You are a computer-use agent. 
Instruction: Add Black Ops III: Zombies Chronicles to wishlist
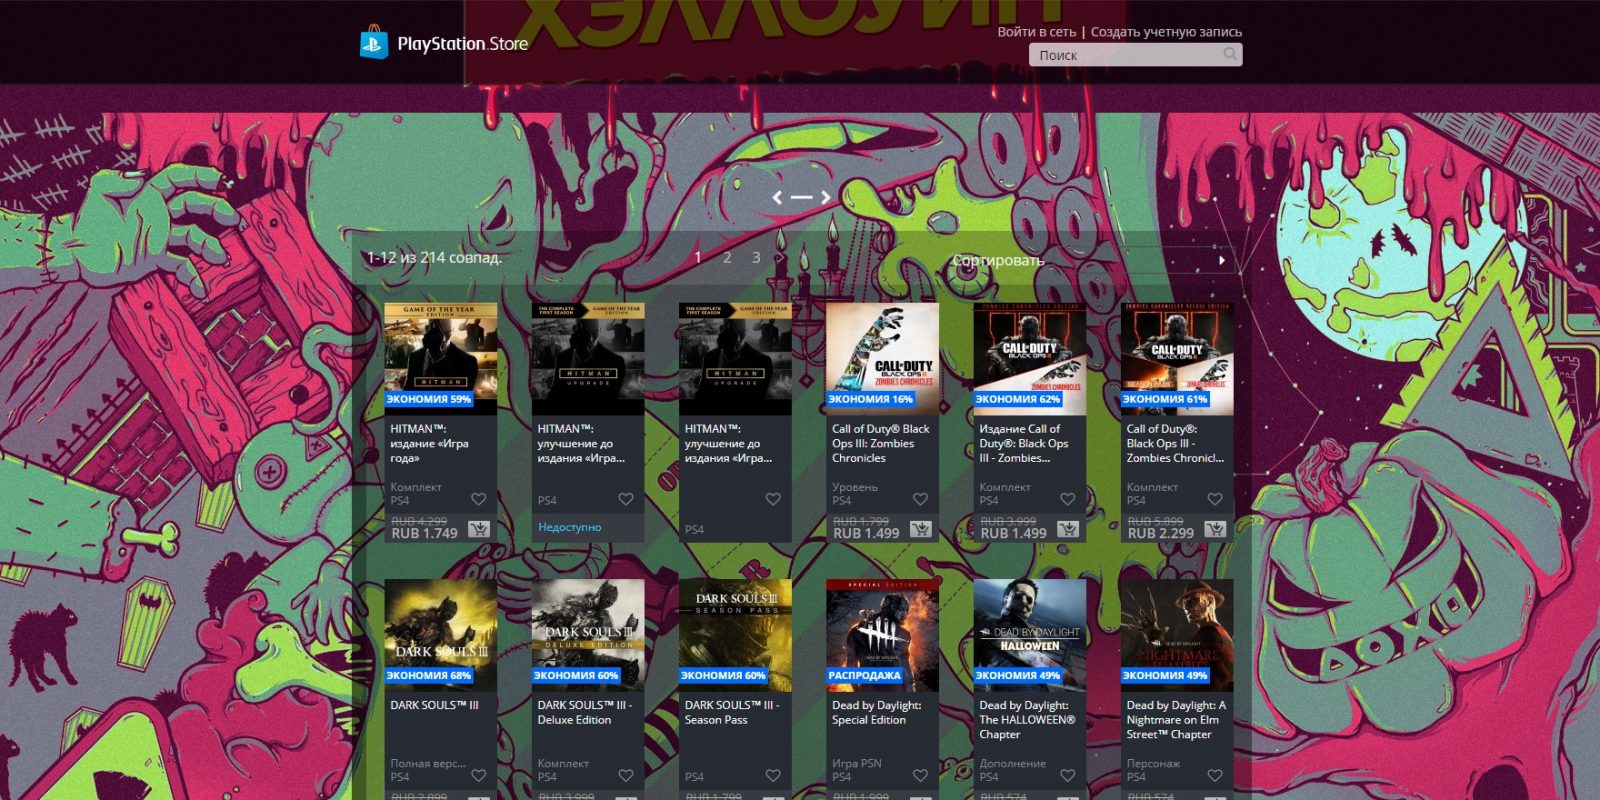tap(920, 499)
